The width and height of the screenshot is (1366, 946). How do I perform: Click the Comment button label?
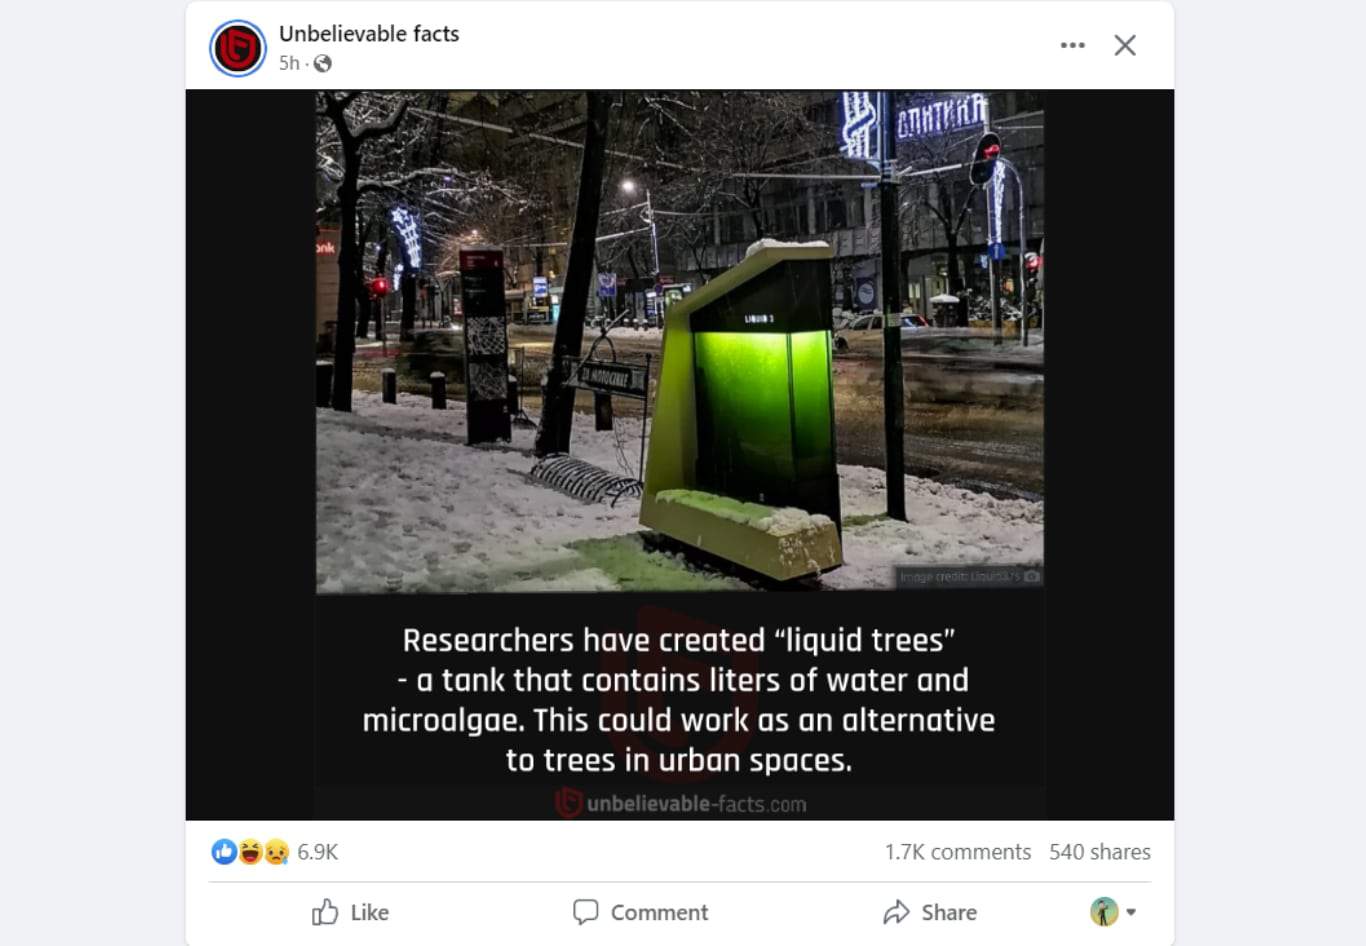659,912
